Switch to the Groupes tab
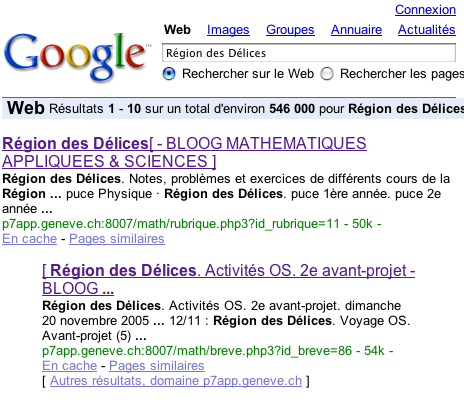This screenshot has height=400, width=464. [x=290, y=30]
